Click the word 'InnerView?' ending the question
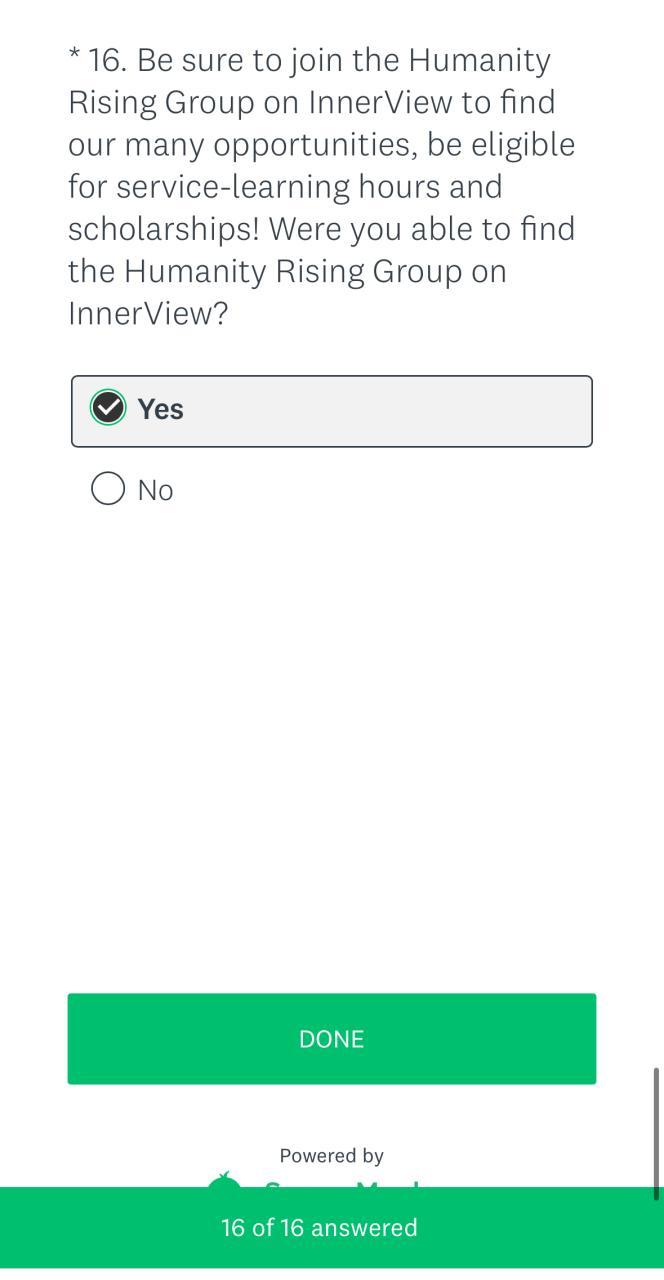The width and height of the screenshot is (664, 1280). pyautogui.click(x=148, y=314)
